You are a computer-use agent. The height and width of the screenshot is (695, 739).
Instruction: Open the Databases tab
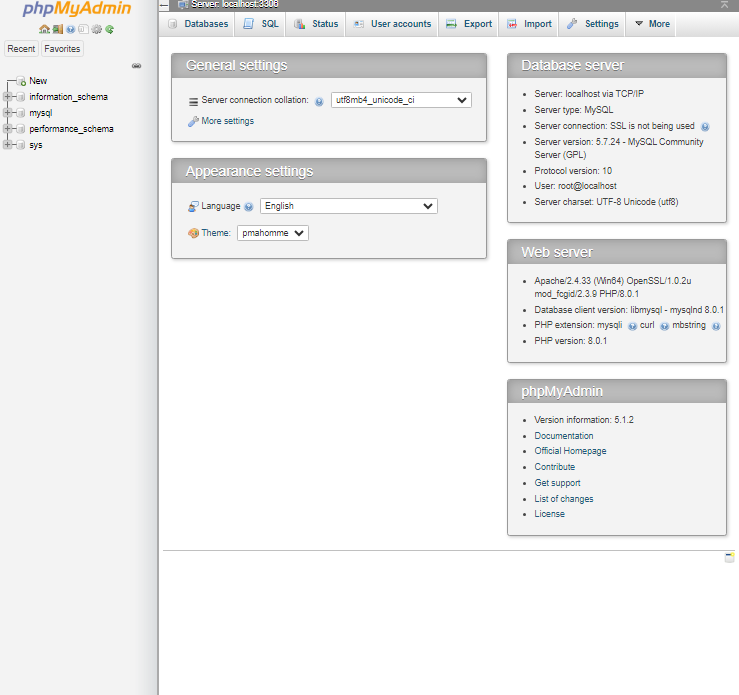[198, 24]
